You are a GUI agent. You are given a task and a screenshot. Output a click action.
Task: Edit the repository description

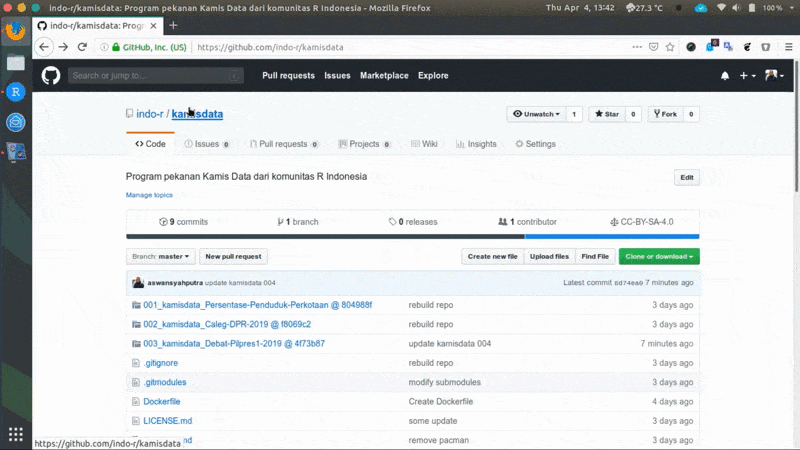pos(687,178)
